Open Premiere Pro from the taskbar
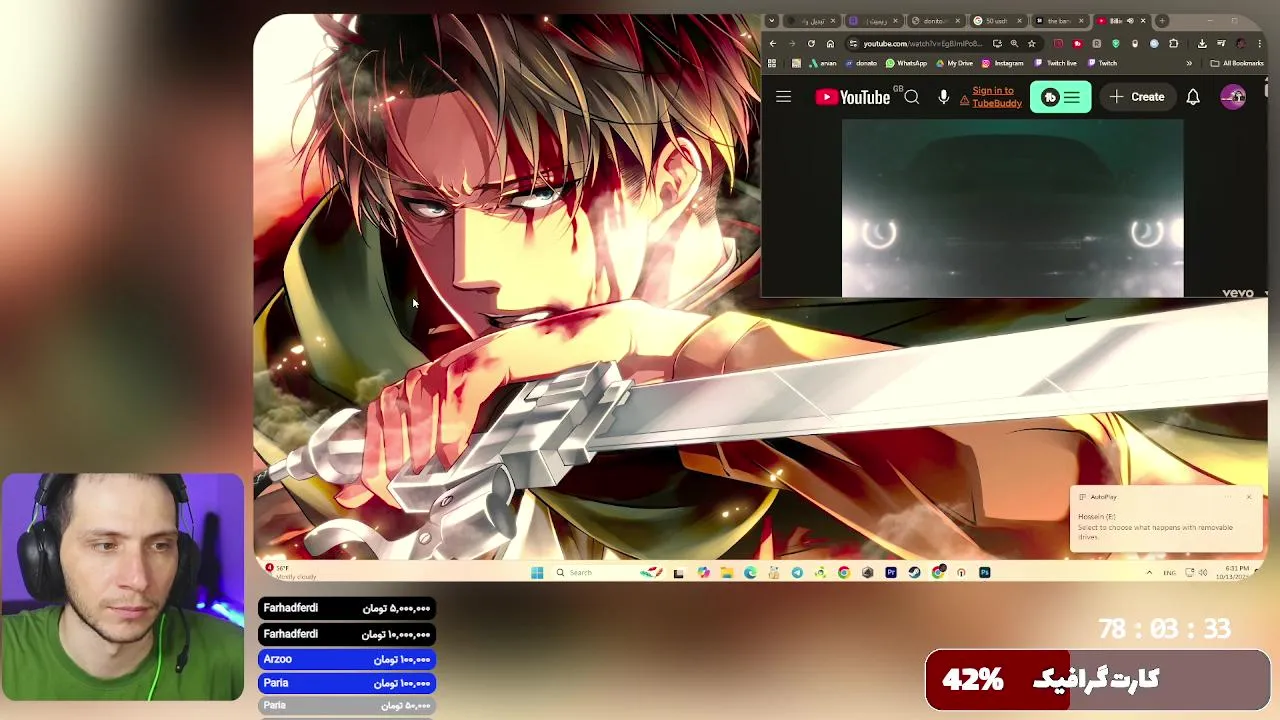Screen dimensions: 1280x720 coord(892,572)
